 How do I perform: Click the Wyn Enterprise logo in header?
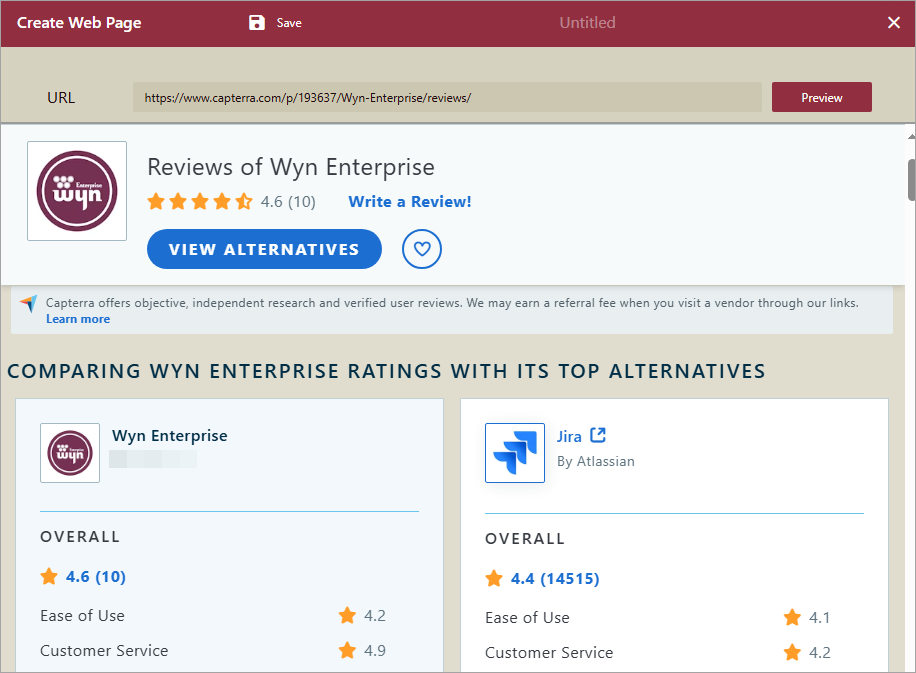(x=77, y=191)
